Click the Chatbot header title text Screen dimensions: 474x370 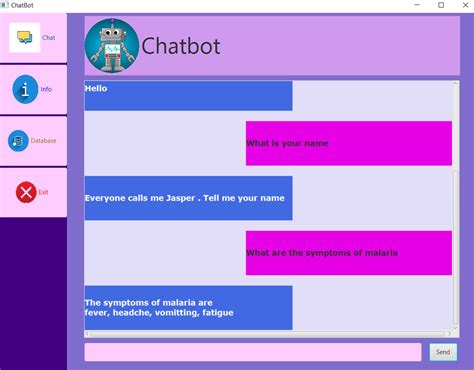click(x=181, y=46)
